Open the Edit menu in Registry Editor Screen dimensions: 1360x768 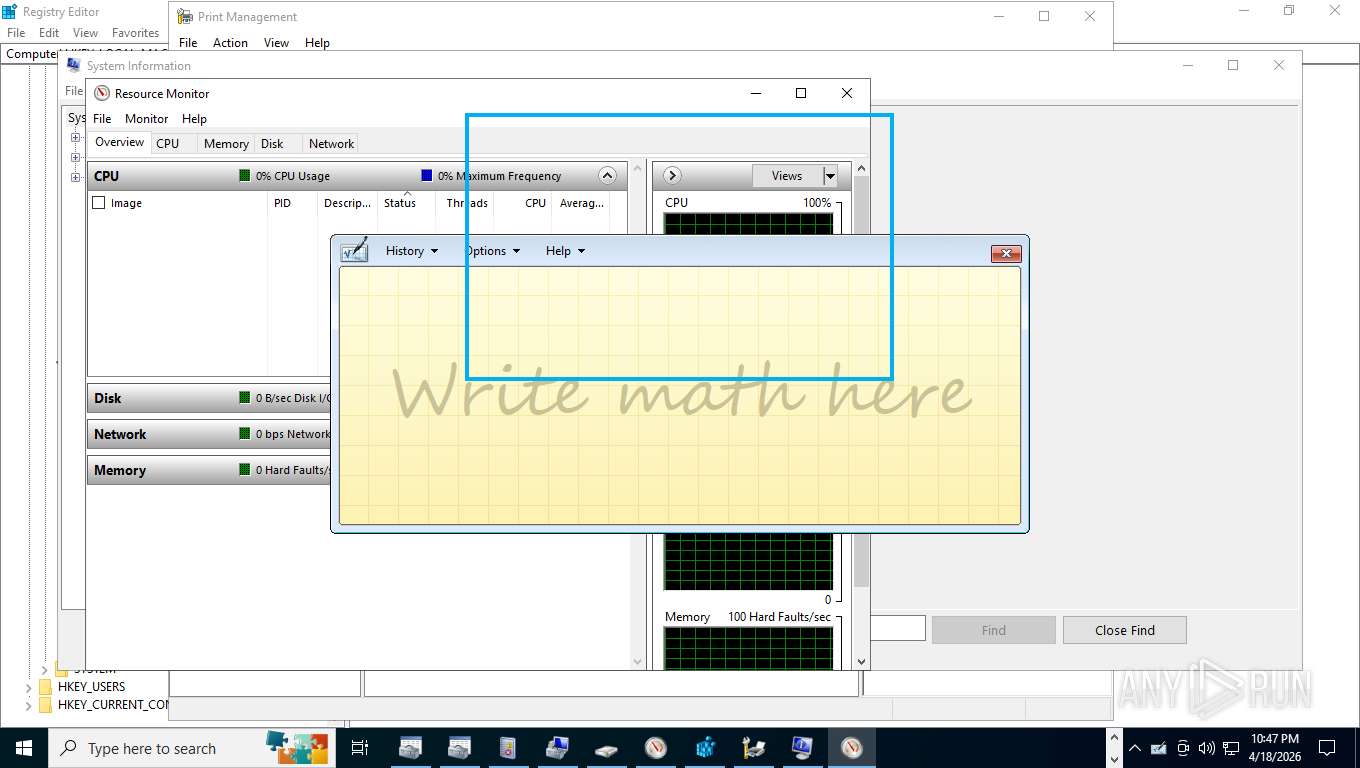click(x=49, y=33)
